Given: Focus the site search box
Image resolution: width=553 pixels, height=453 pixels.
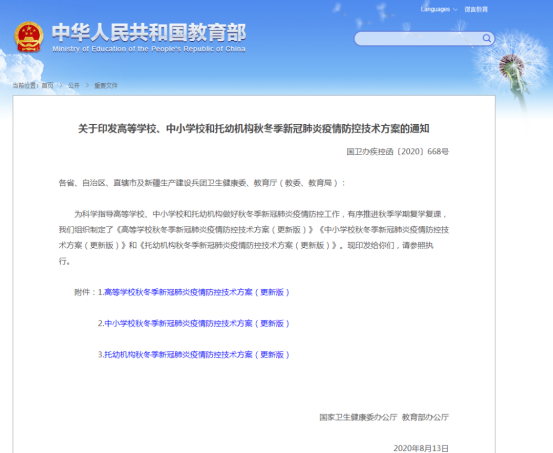Looking at the screenshot, I should click(x=424, y=38).
